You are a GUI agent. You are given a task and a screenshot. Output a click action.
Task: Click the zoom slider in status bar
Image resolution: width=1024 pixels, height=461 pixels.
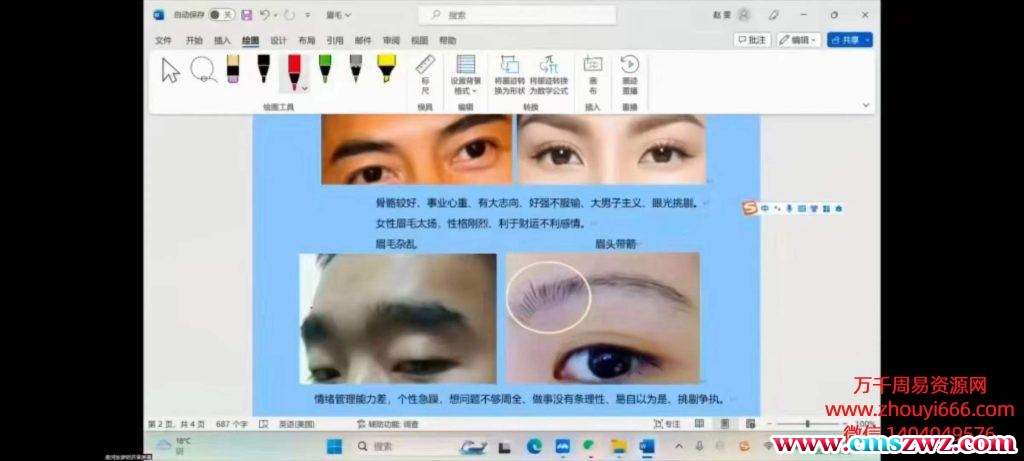tap(806, 424)
